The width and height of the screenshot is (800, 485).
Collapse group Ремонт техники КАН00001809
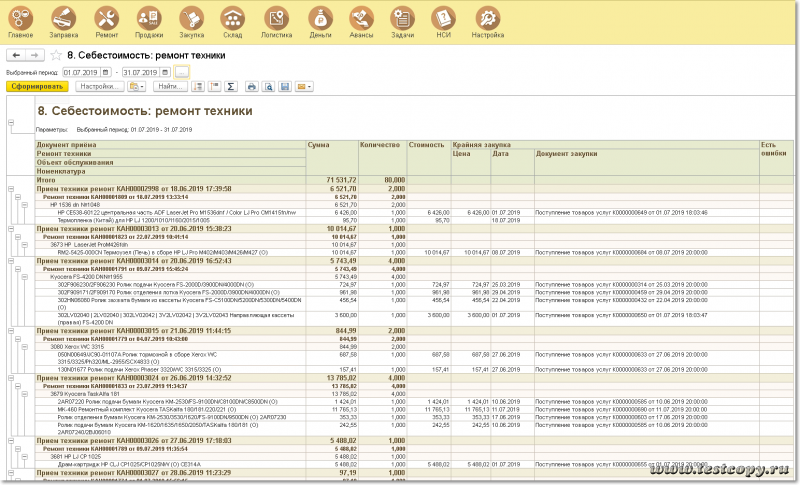coord(18,197)
